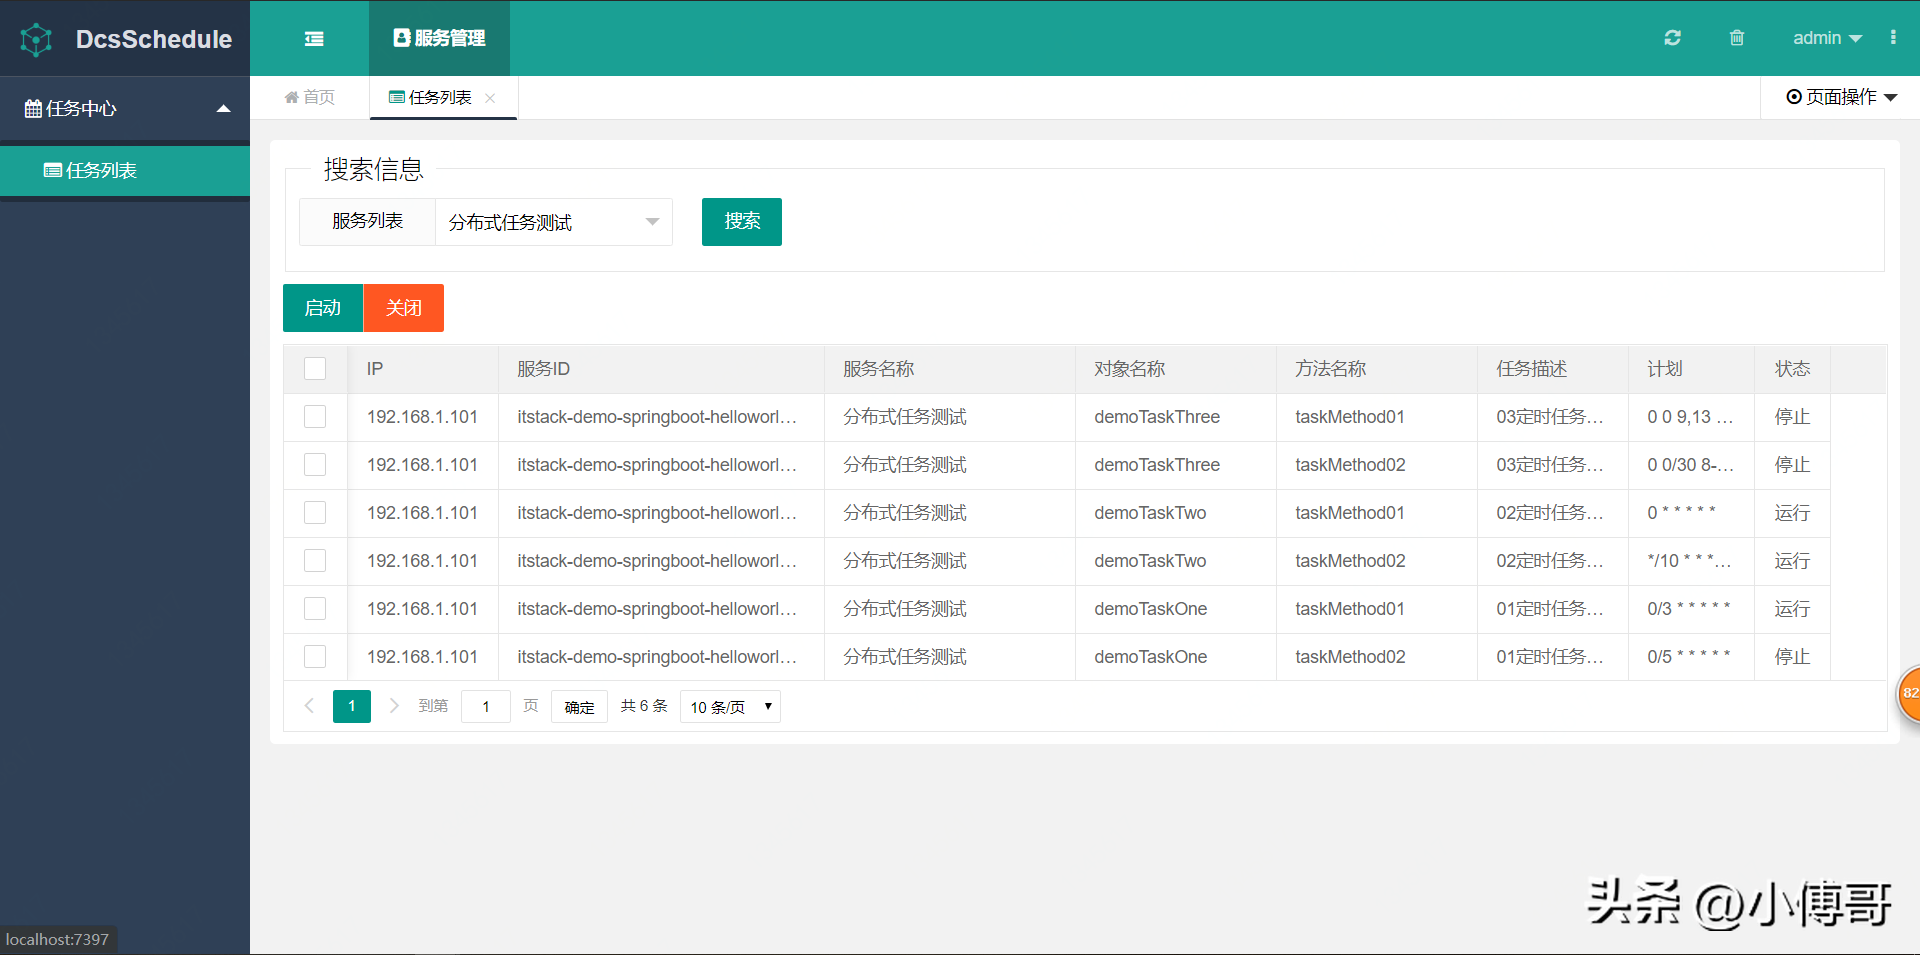Check the demoTaskTwo taskMethod01 row
The width and height of the screenshot is (1920, 955).
point(315,513)
